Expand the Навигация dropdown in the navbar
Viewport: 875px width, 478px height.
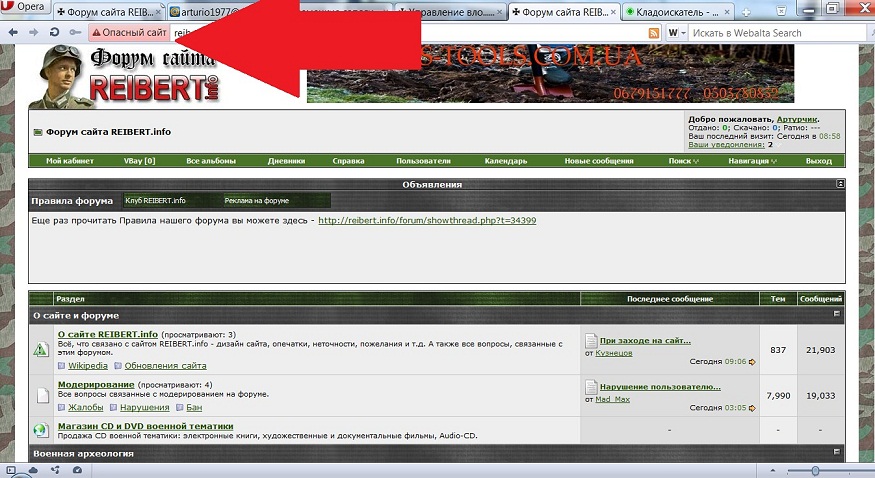coord(752,161)
